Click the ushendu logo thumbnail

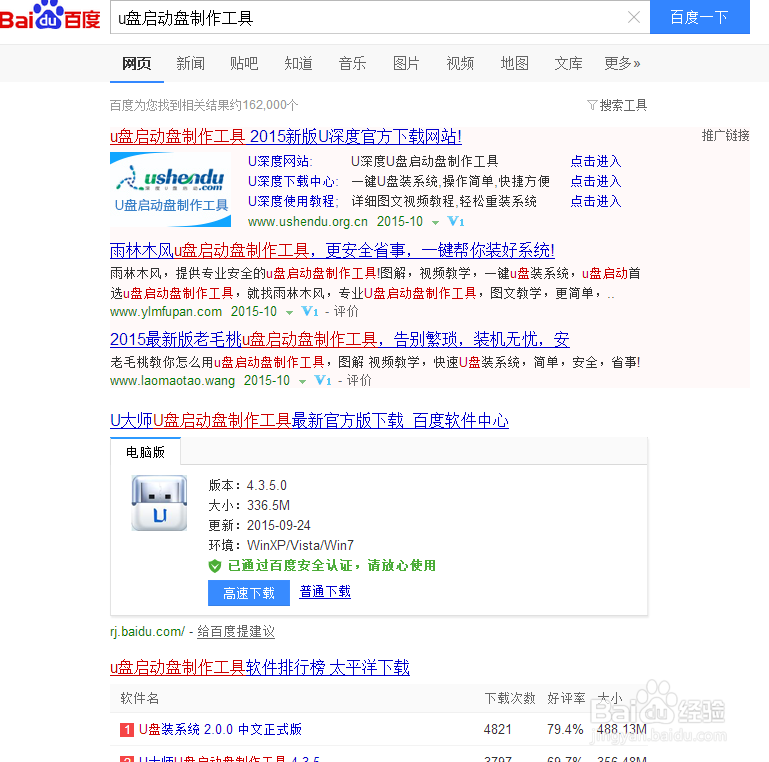[x=170, y=189]
